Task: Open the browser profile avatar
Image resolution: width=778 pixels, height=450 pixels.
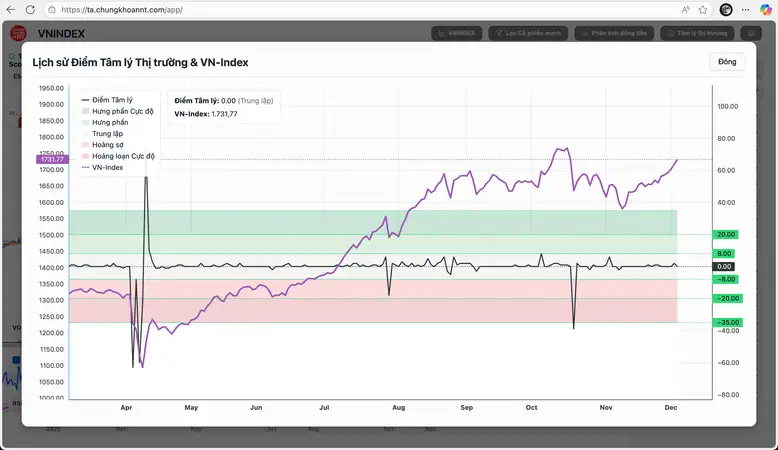Action: (x=726, y=9)
